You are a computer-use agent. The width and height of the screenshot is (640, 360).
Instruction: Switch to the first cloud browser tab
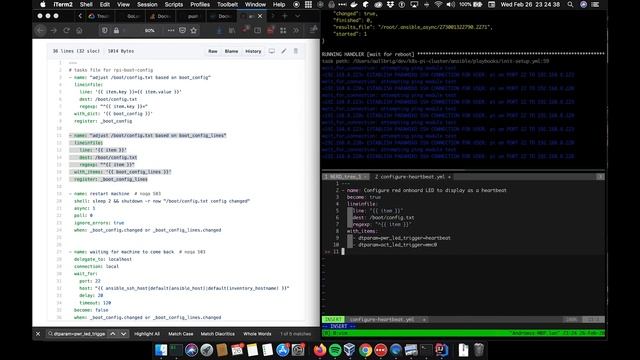pos(100,16)
